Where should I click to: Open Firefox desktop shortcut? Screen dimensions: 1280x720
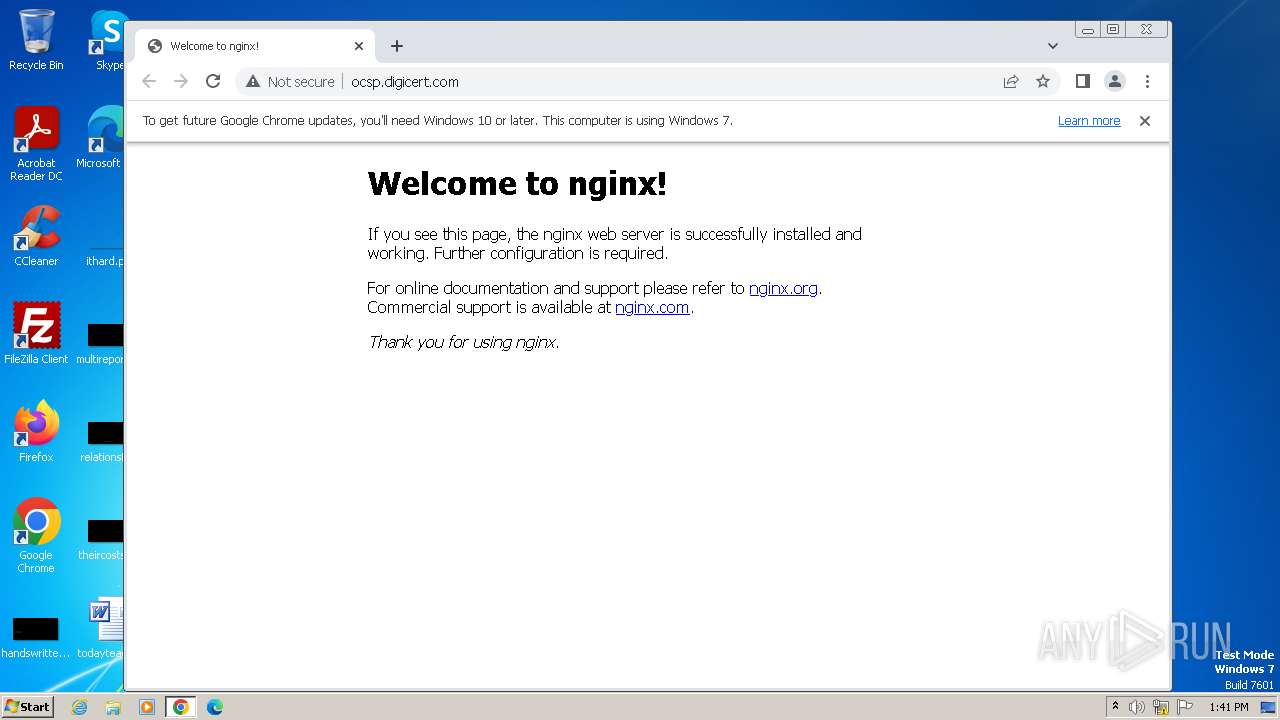click(36, 432)
